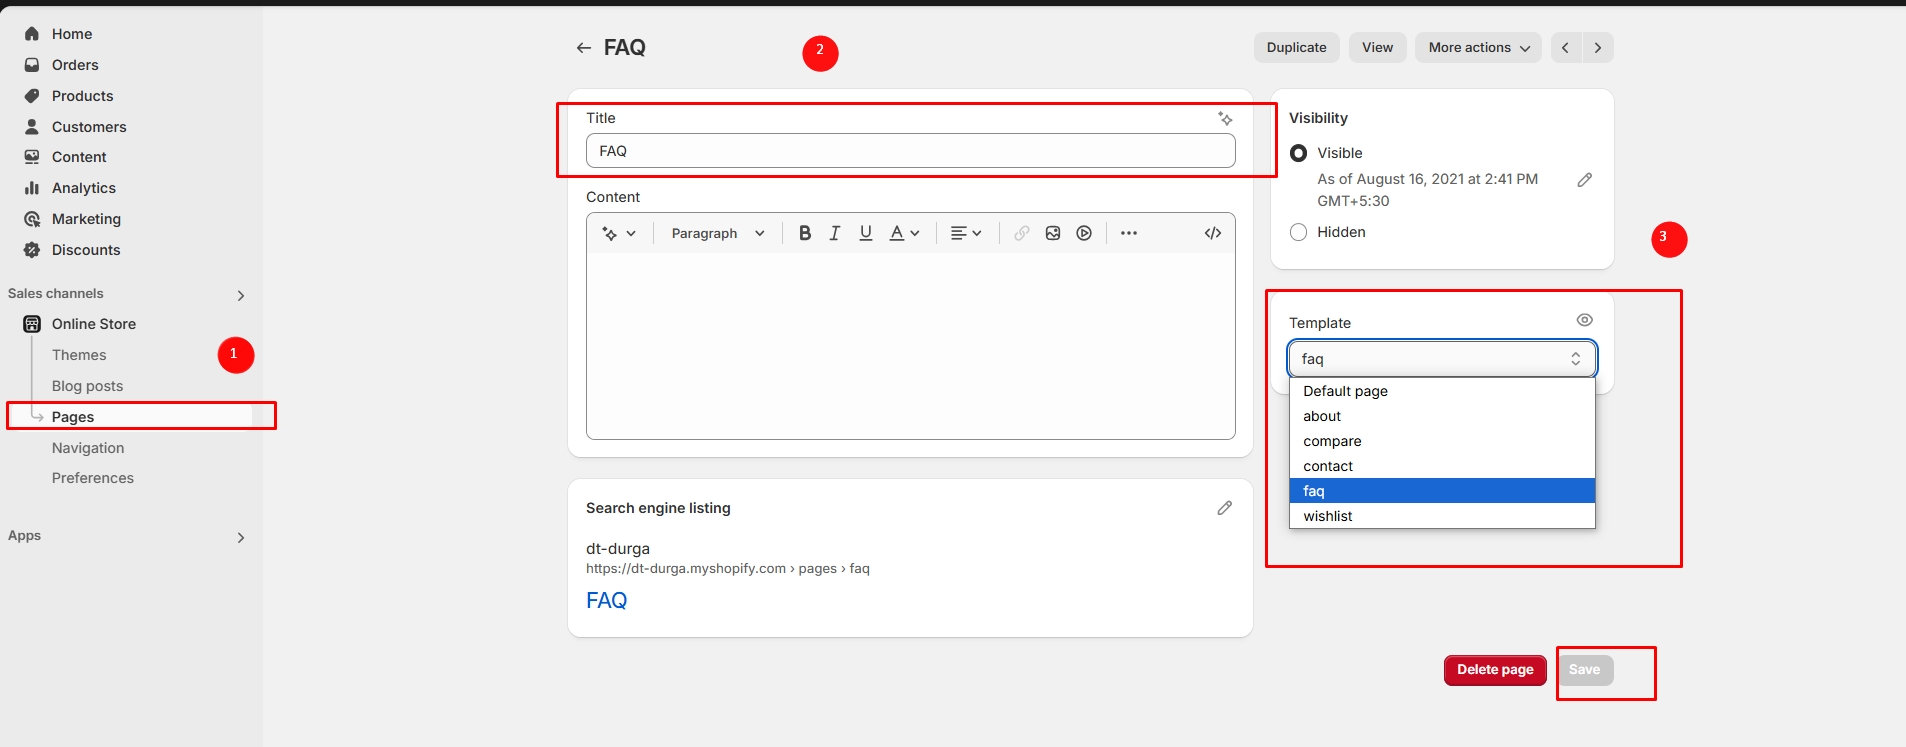Expand the text alignment dropdown
Viewport: 1906px width, 747px height.
[x=965, y=233]
